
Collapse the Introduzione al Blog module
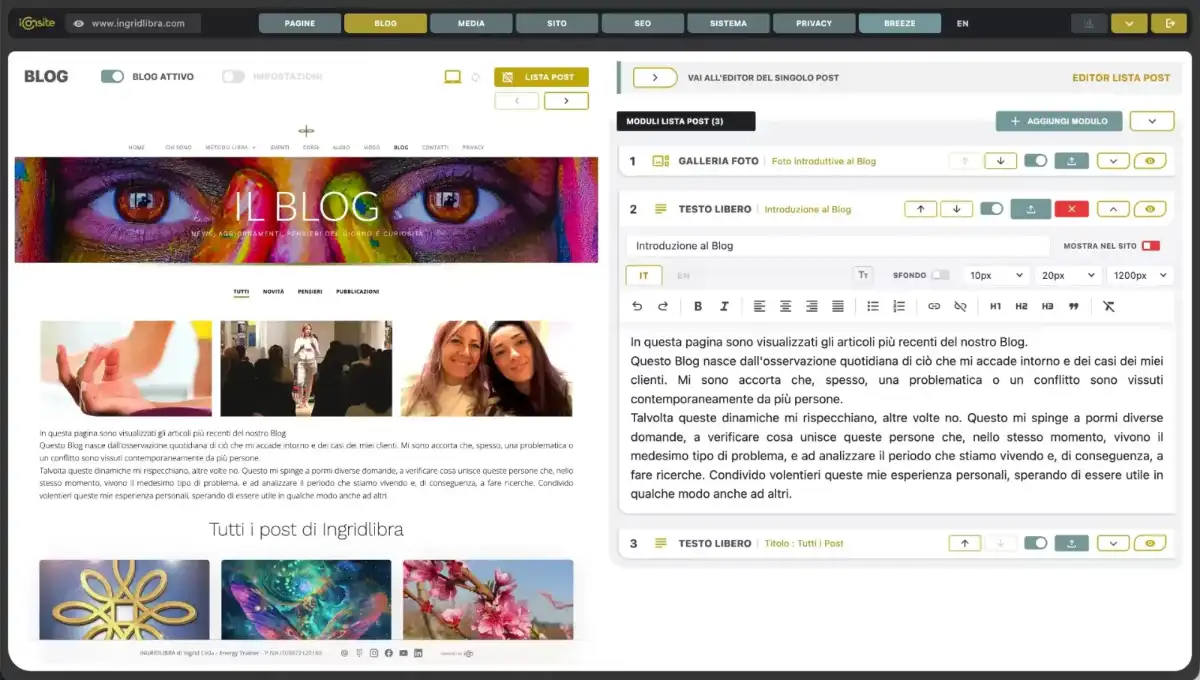(1113, 209)
